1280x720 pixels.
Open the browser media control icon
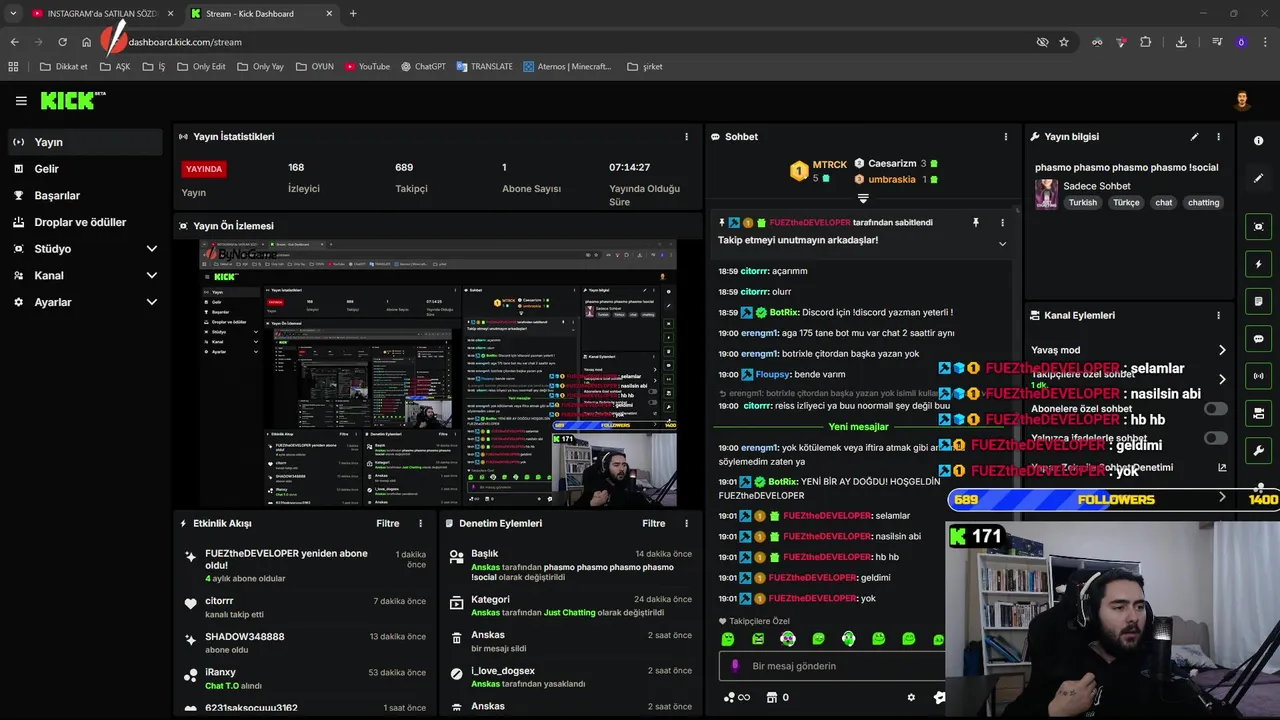[1217, 42]
